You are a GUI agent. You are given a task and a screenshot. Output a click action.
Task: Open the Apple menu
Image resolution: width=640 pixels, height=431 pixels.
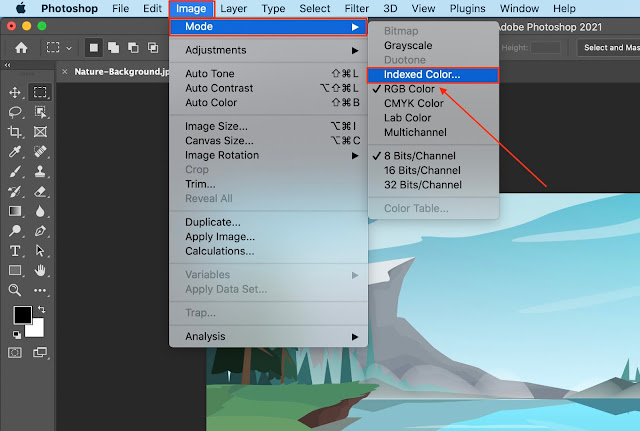[20, 8]
